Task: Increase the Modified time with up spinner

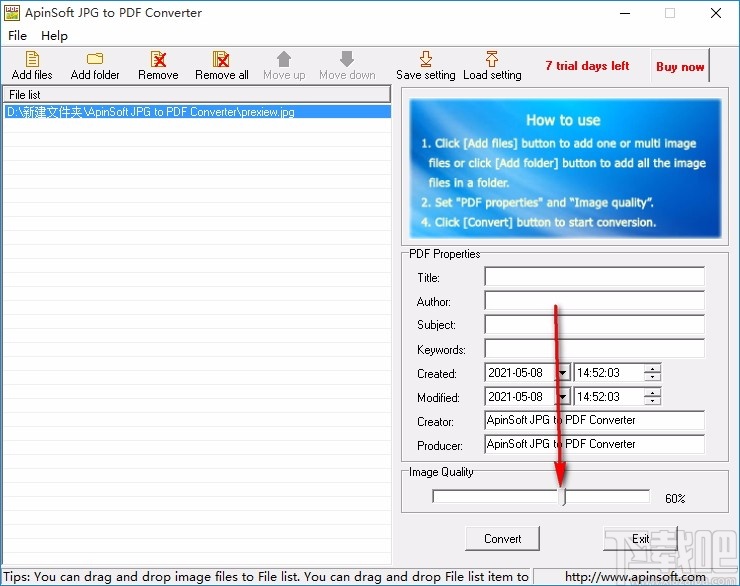Action: [x=652, y=393]
